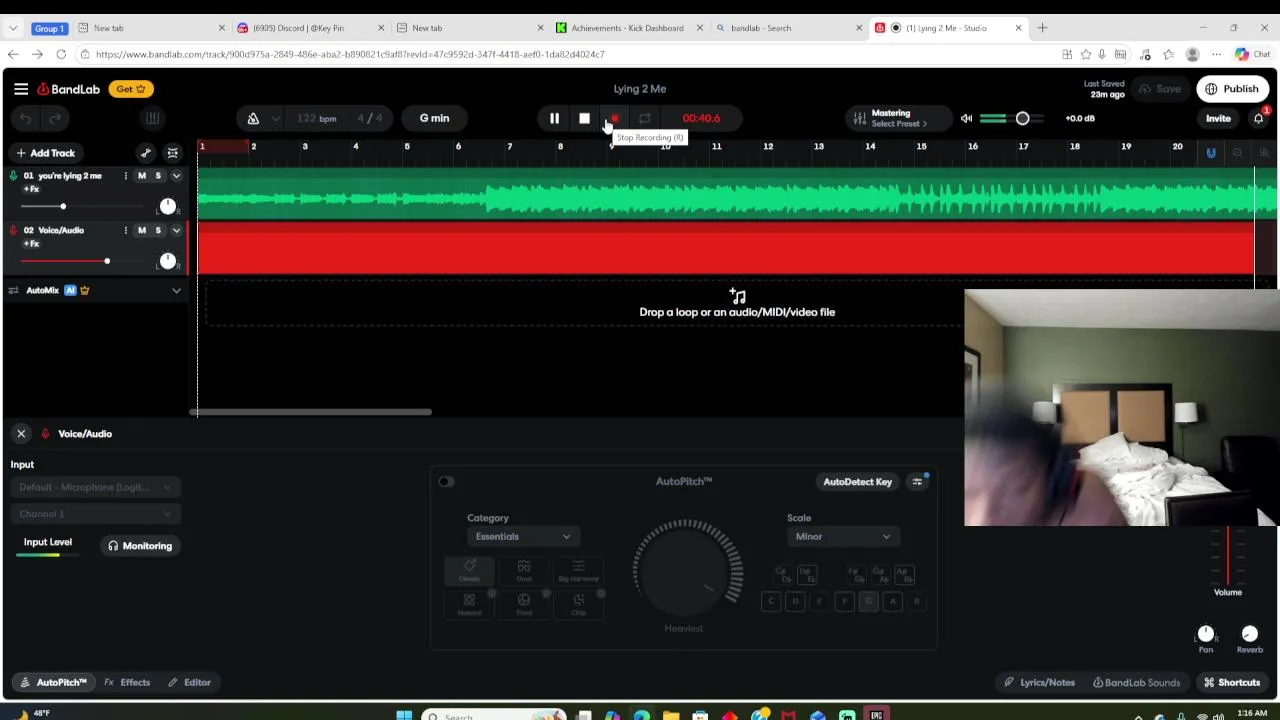Open keyboard Shortcuts
The height and width of the screenshot is (720, 1280).
click(x=1232, y=683)
